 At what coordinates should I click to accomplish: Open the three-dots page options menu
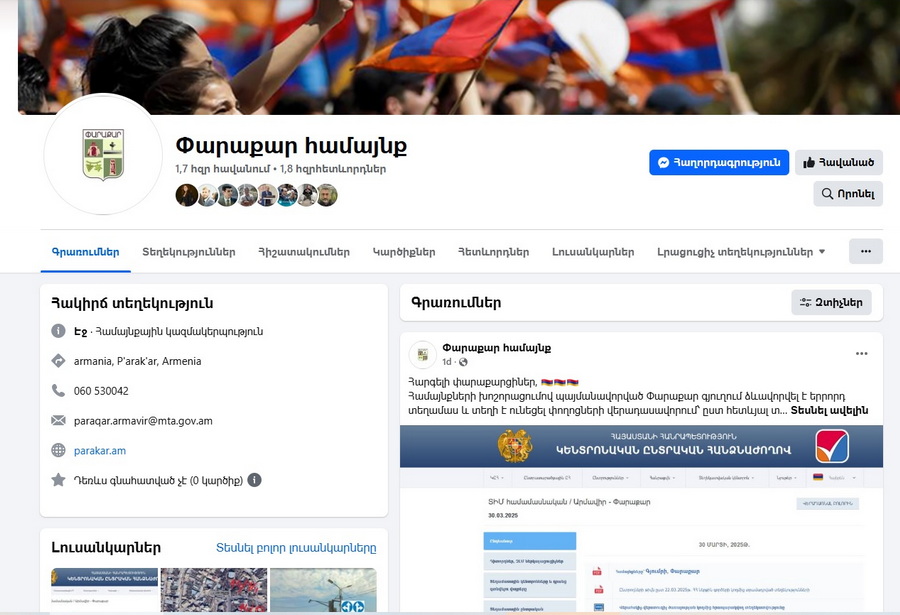pos(866,252)
